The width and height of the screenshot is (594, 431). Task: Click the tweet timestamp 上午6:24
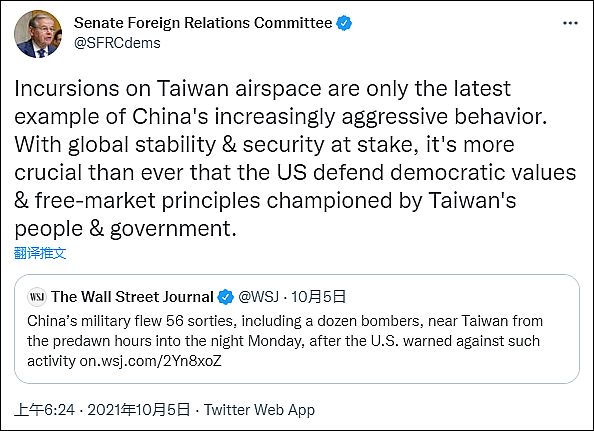point(44,410)
